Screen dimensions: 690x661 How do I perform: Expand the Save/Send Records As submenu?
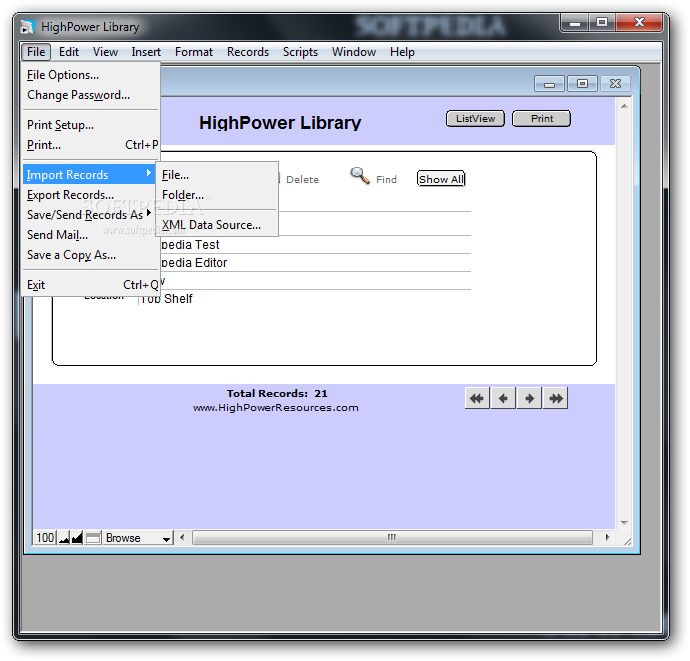(x=88, y=215)
